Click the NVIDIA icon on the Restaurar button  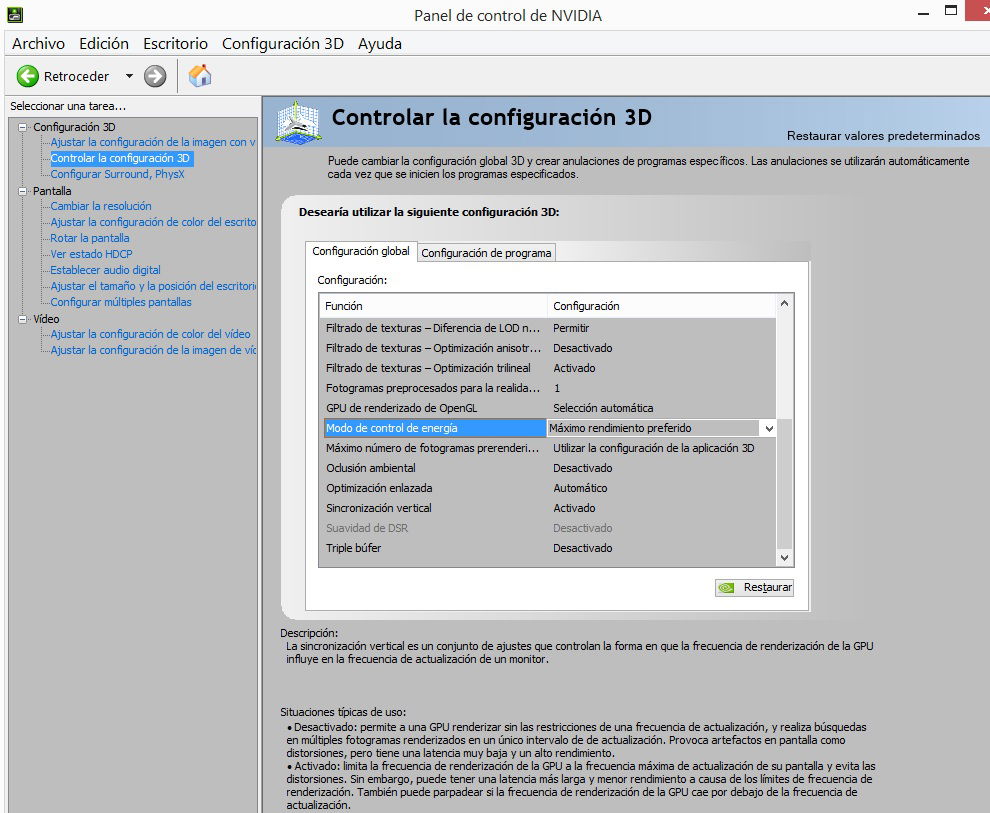tap(727, 588)
